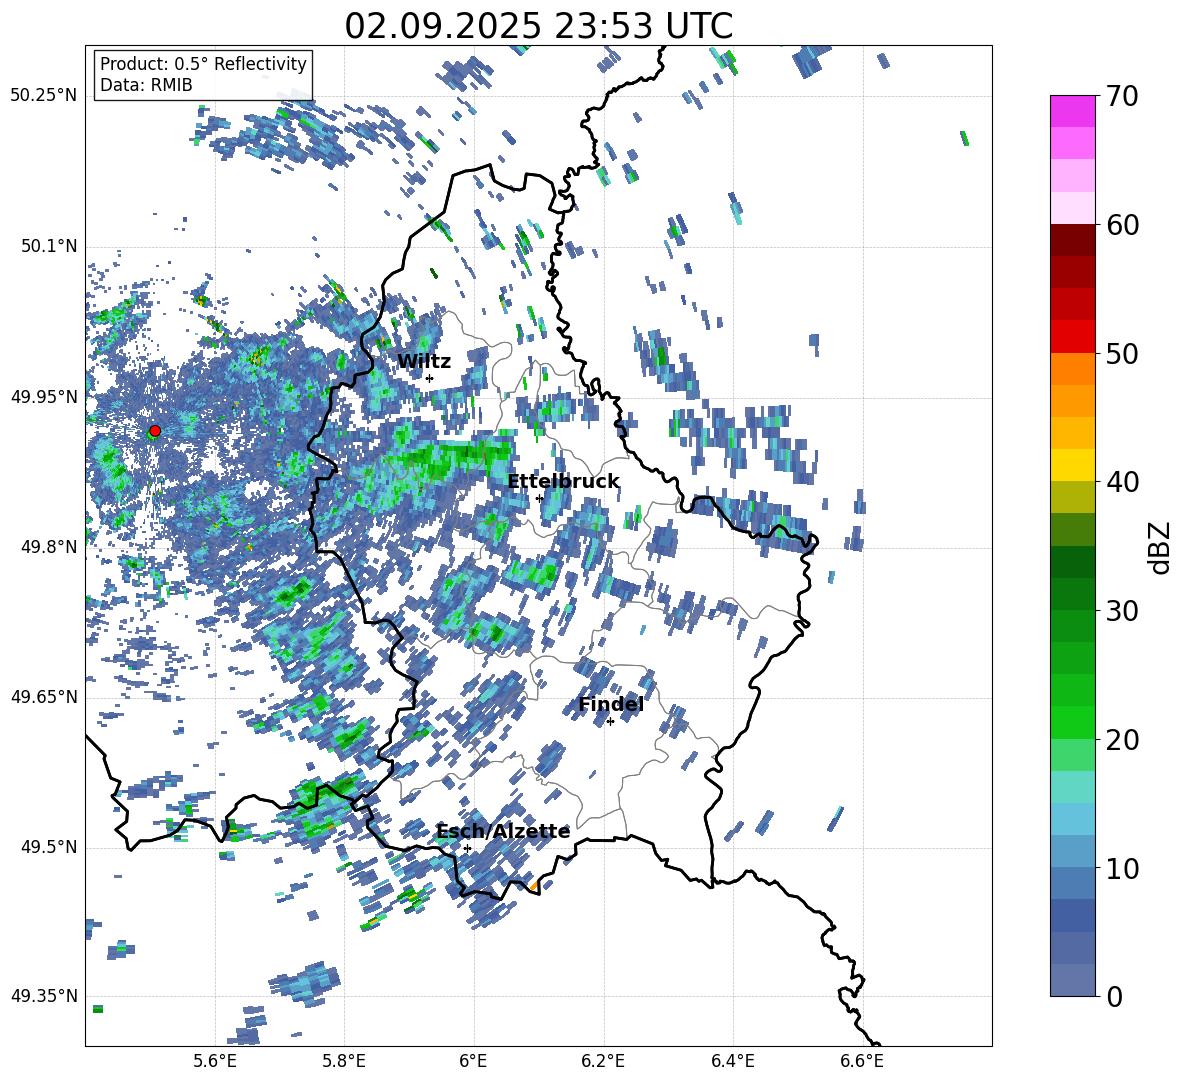Click the 70 value on colorbar
This screenshot has width=1184, height=1081.
click(x=1122, y=96)
